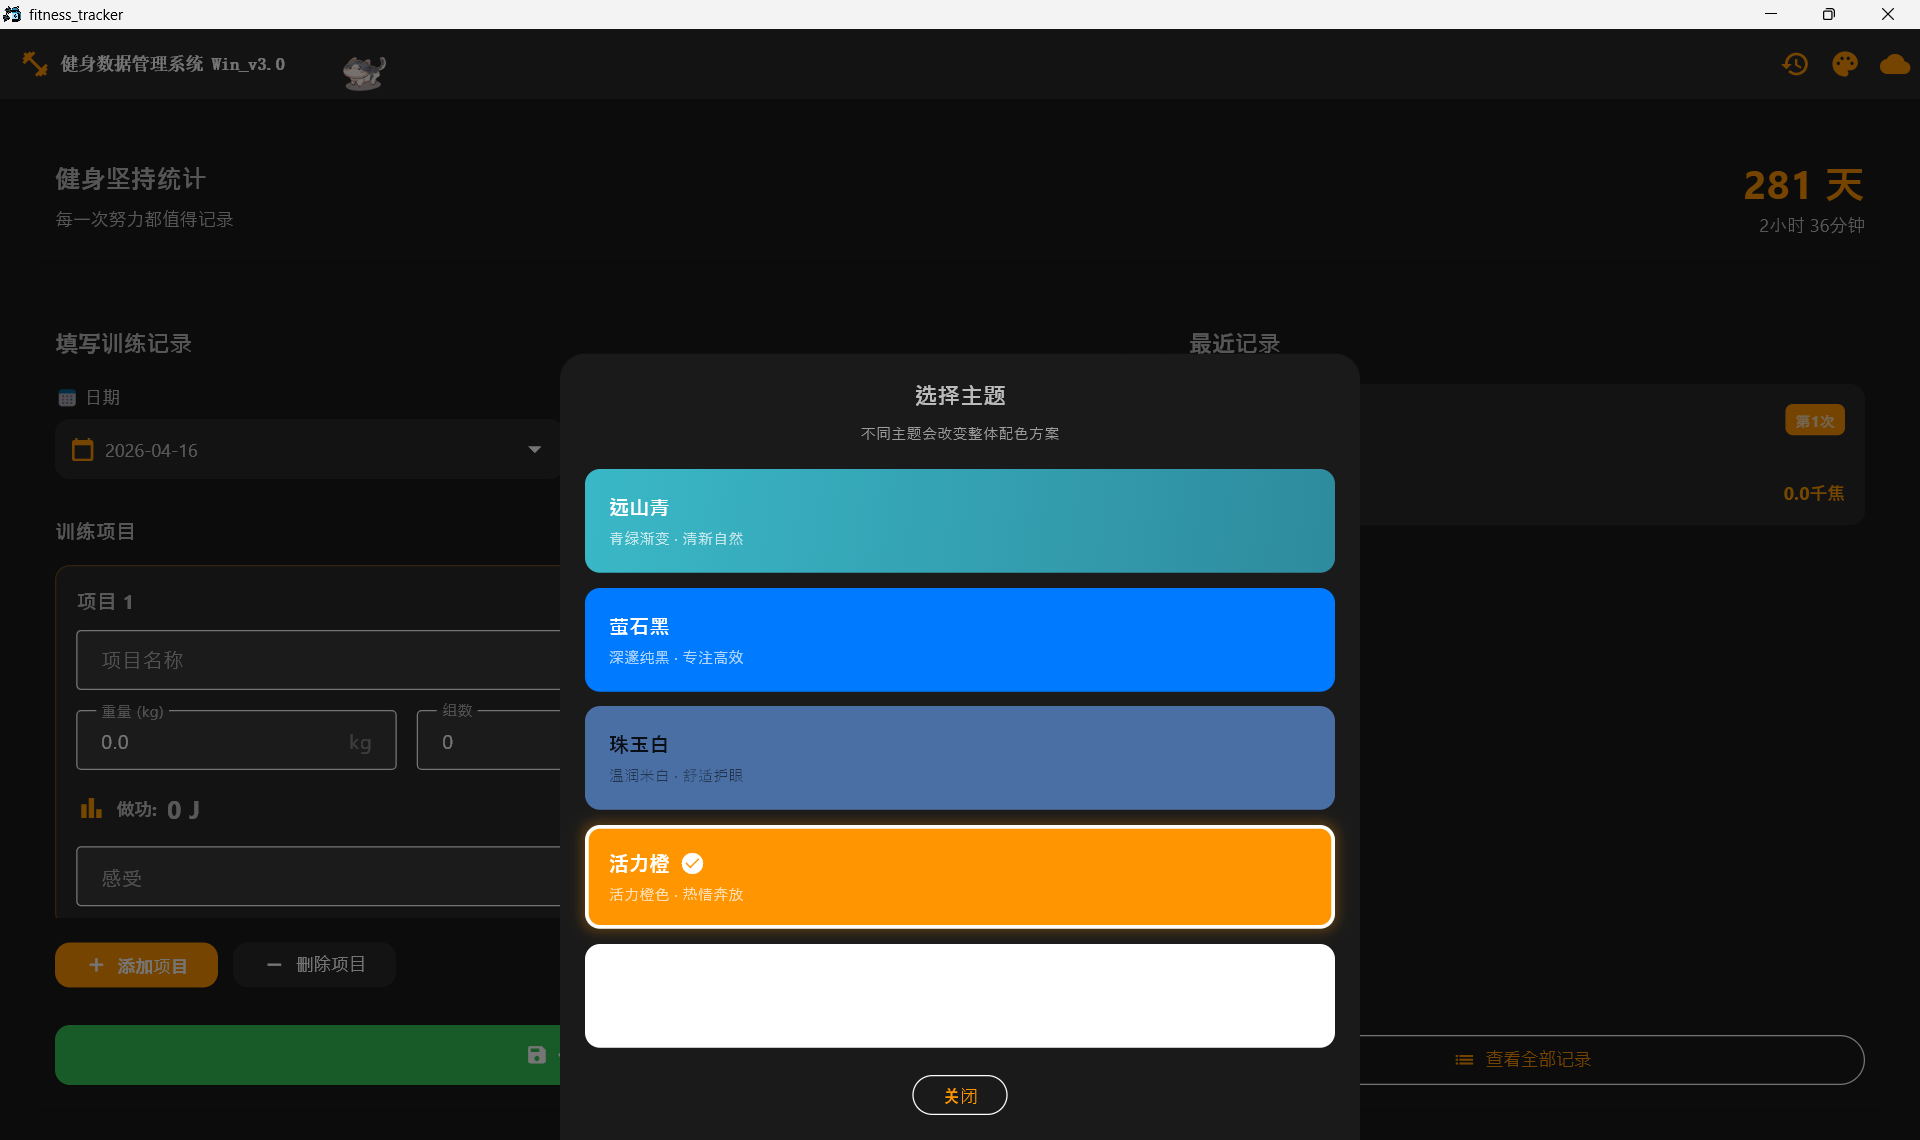Image resolution: width=1920 pixels, height=1140 pixels.
Task: Click the 添加项目 button
Action: click(136, 965)
